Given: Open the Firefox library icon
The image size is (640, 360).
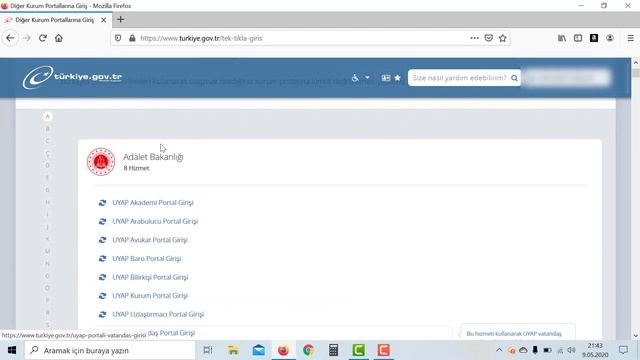Looking at the screenshot, I should (x=562, y=38).
